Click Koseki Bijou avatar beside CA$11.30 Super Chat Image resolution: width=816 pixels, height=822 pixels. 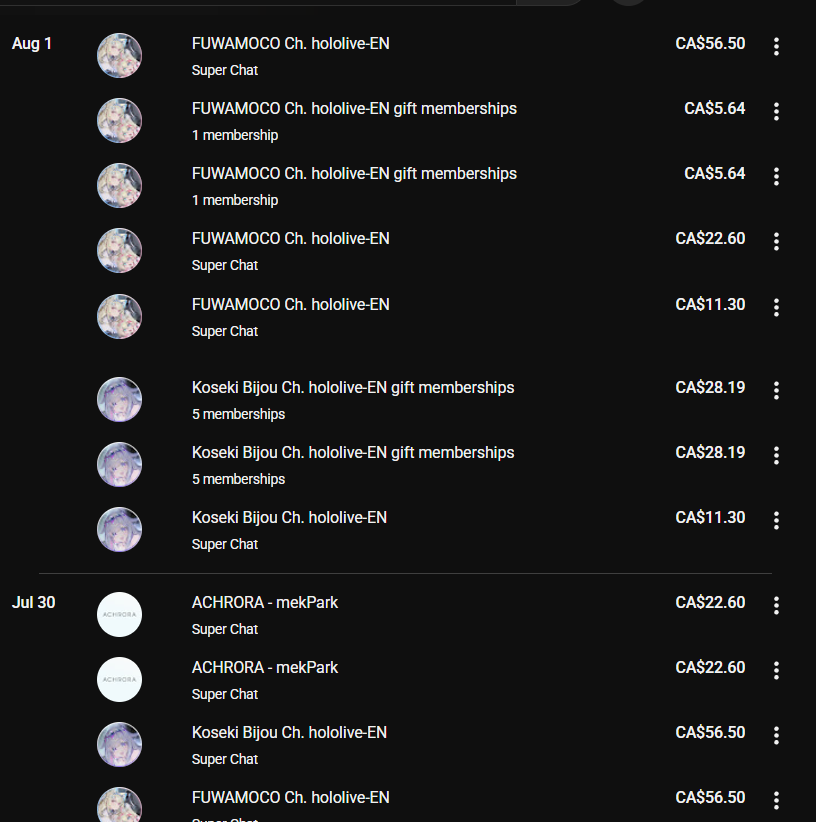point(119,529)
